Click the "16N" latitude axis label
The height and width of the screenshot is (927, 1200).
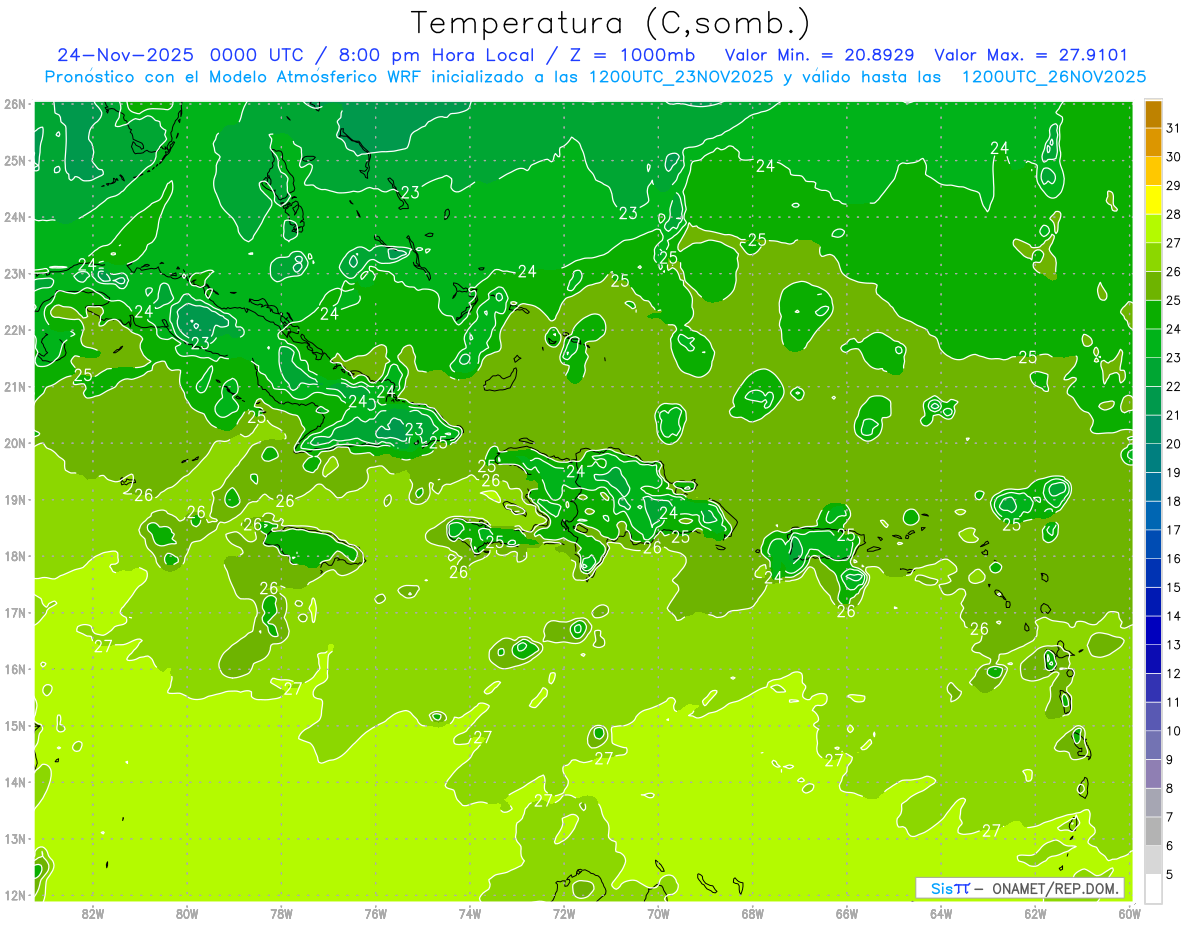click(x=15, y=669)
